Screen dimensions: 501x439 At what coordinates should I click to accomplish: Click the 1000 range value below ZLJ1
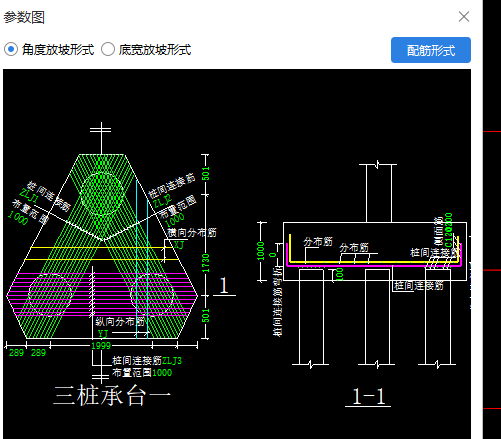coord(18,218)
